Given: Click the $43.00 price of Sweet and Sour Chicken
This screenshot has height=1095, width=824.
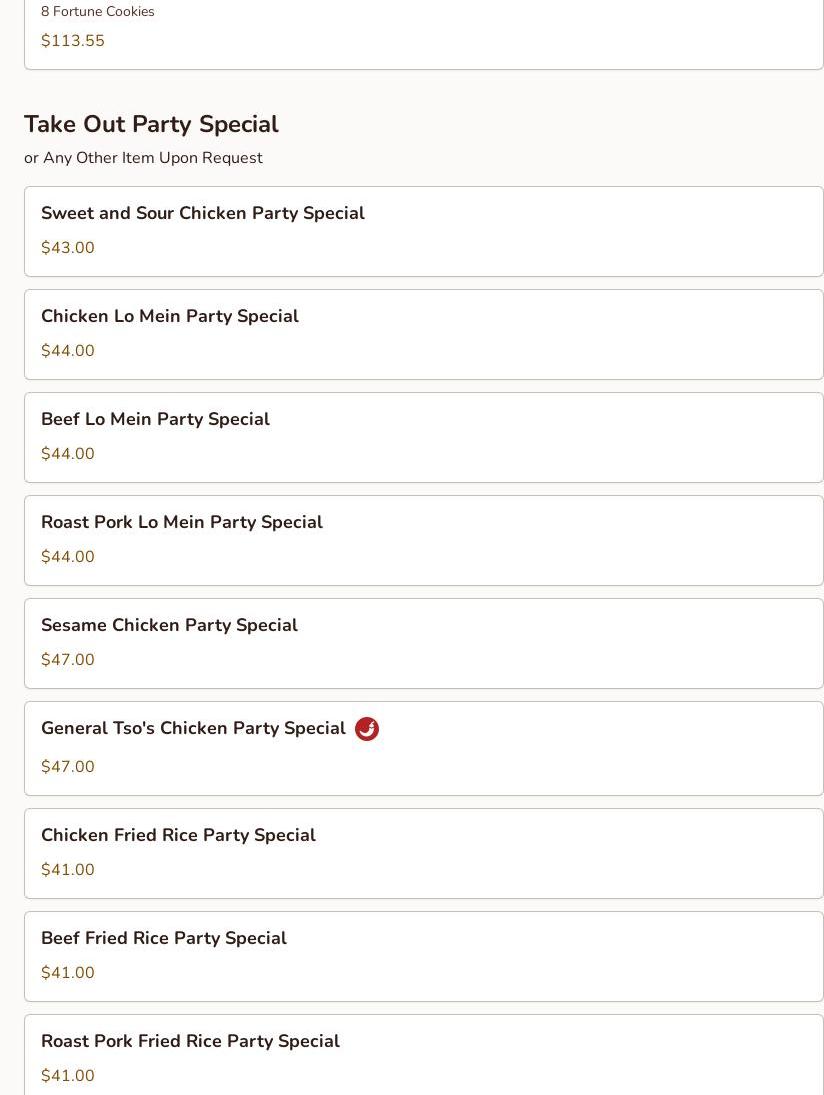Looking at the screenshot, I should 68,248.
